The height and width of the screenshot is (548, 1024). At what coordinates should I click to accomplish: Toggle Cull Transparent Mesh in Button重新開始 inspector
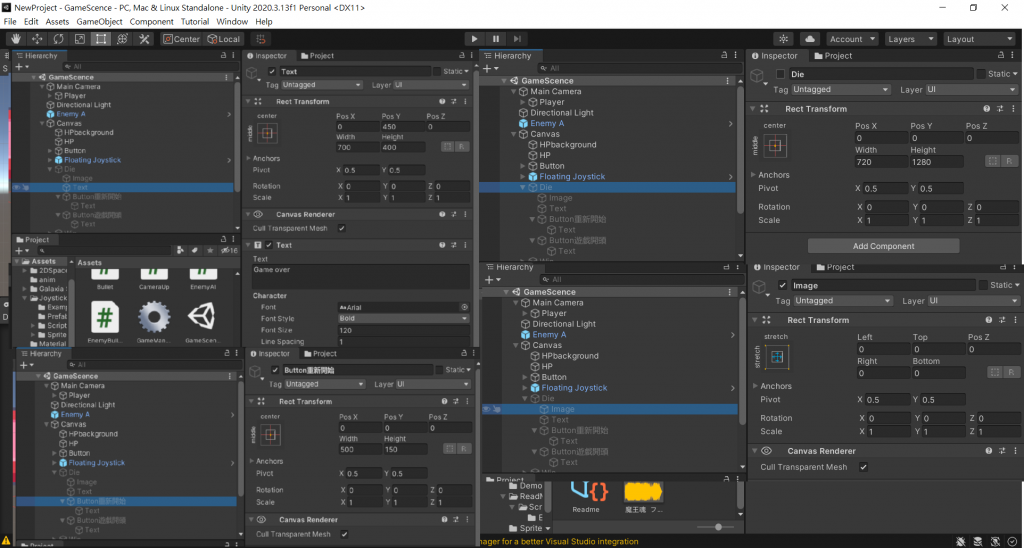point(344,534)
